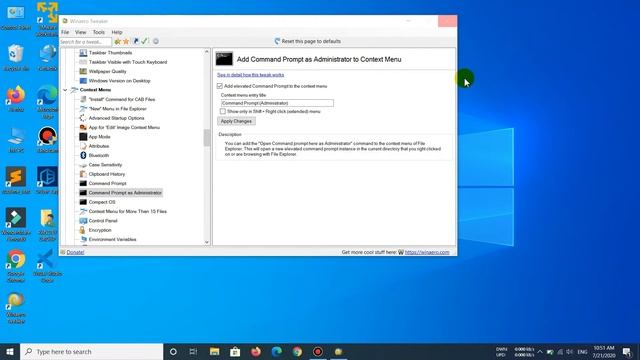Select App Mode tweak
The width and height of the screenshot is (640, 360).
(99, 137)
